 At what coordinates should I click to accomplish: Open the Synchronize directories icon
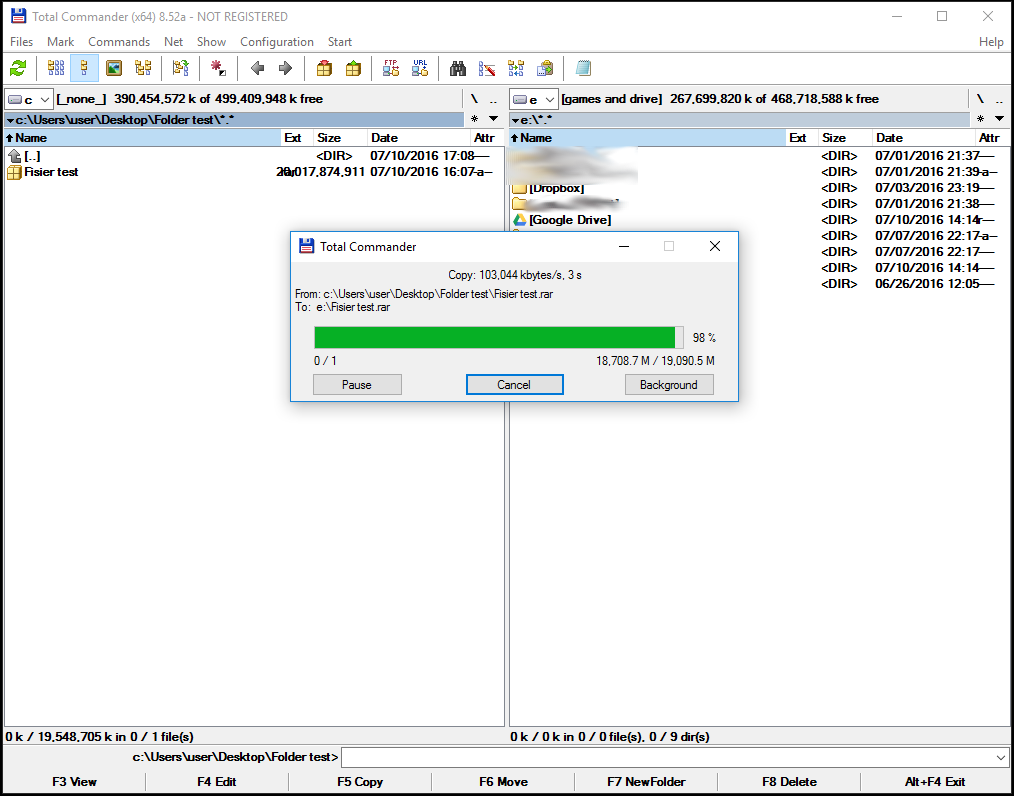click(515, 68)
